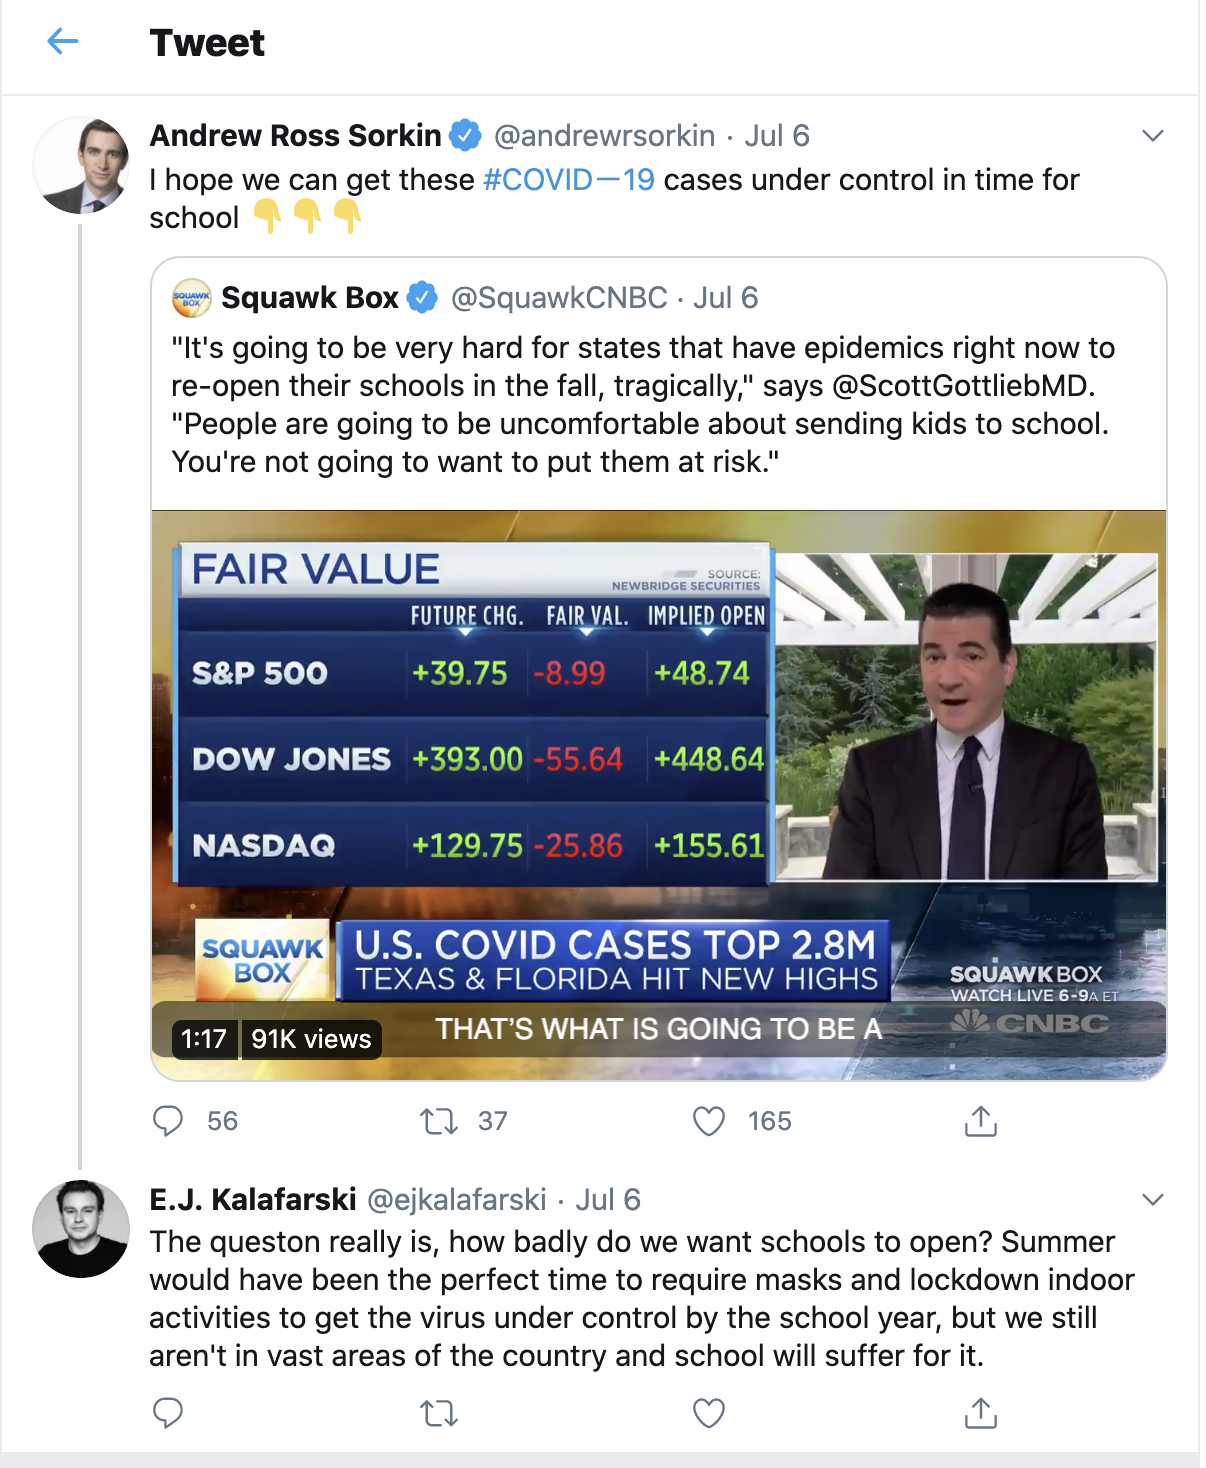The width and height of the screenshot is (1206, 1468).
Task: Like Andrew Ross Sorkin's tweet
Action: (709, 1121)
